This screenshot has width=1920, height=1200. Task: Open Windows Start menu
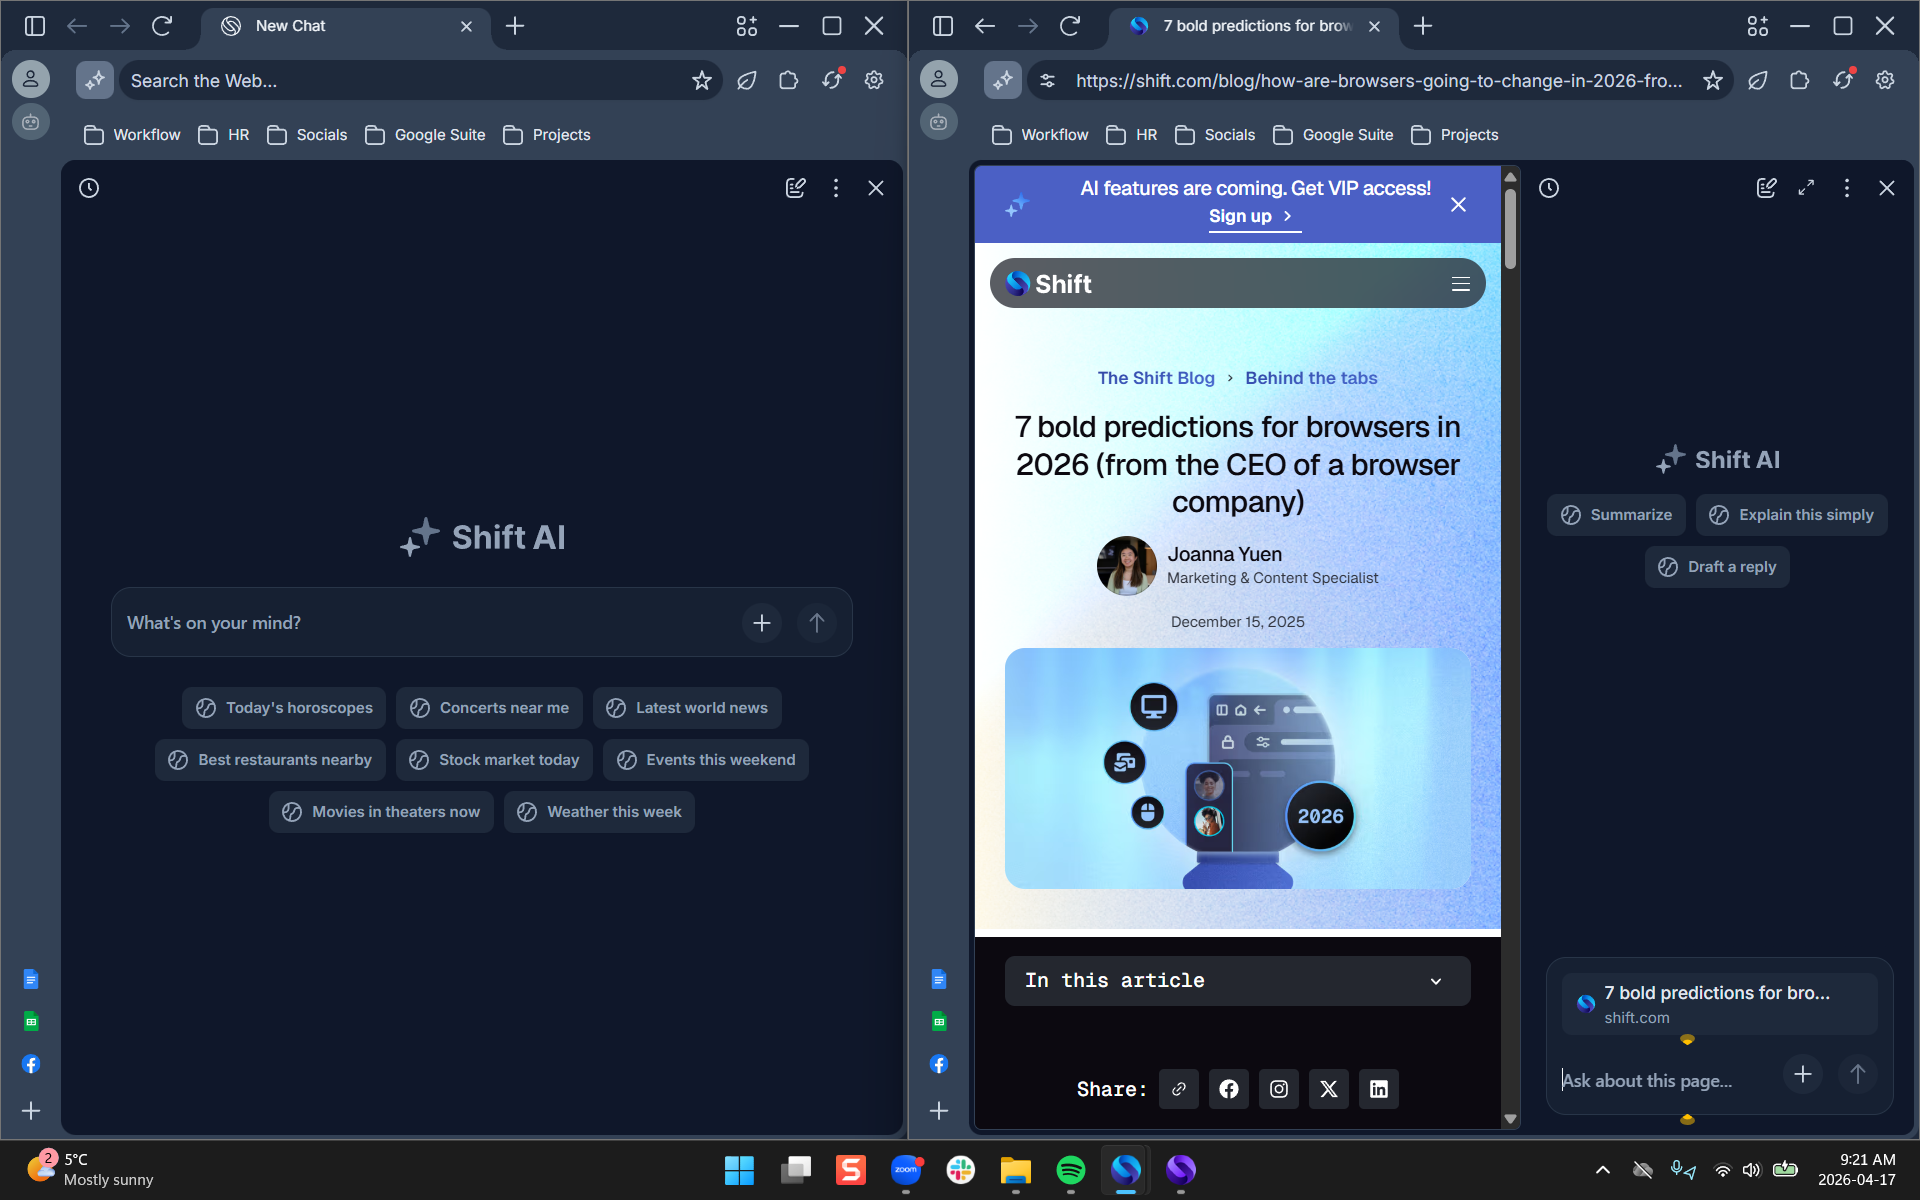point(739,1170)
